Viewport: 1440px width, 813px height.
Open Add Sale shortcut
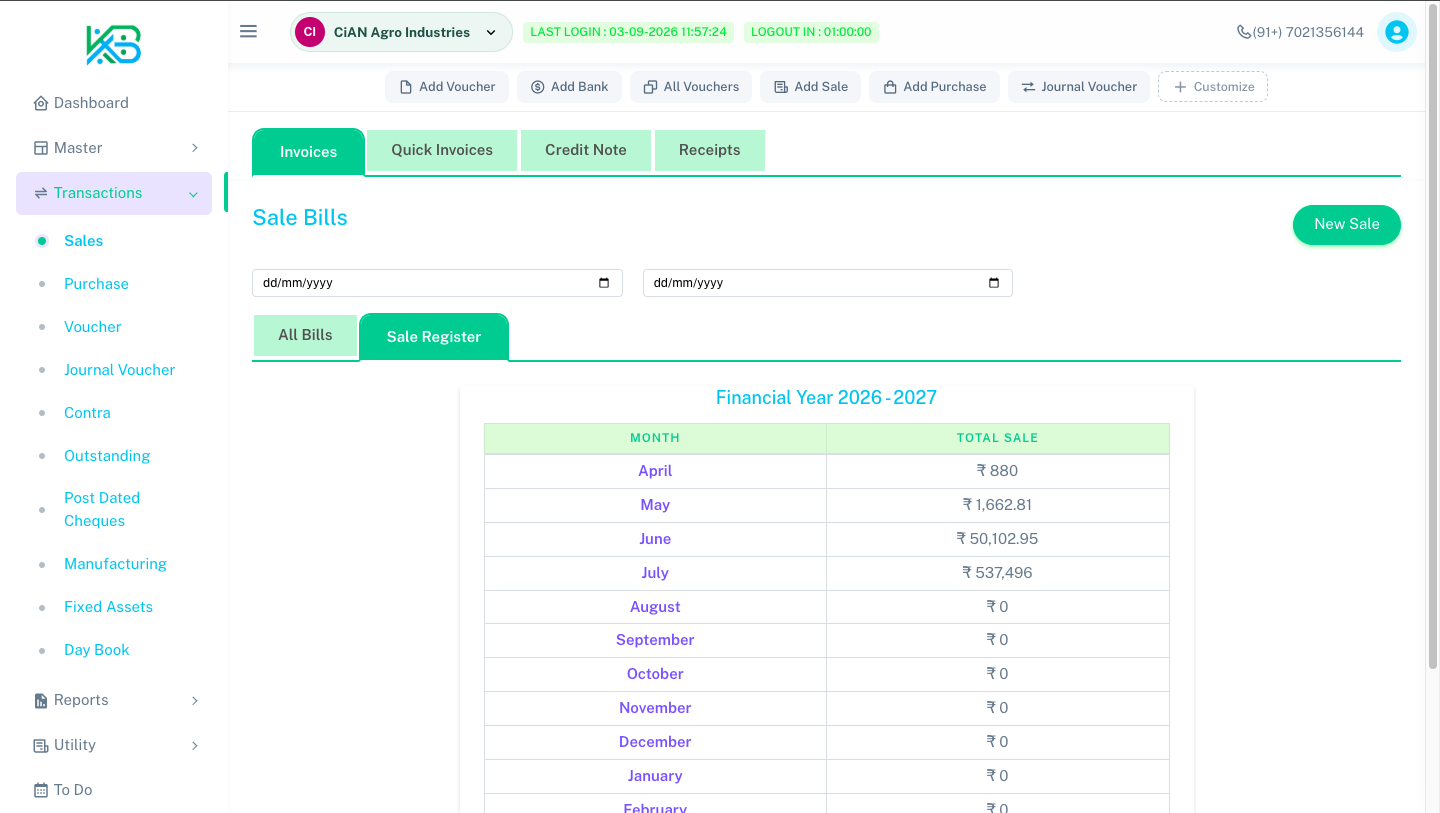pos(811,87)
